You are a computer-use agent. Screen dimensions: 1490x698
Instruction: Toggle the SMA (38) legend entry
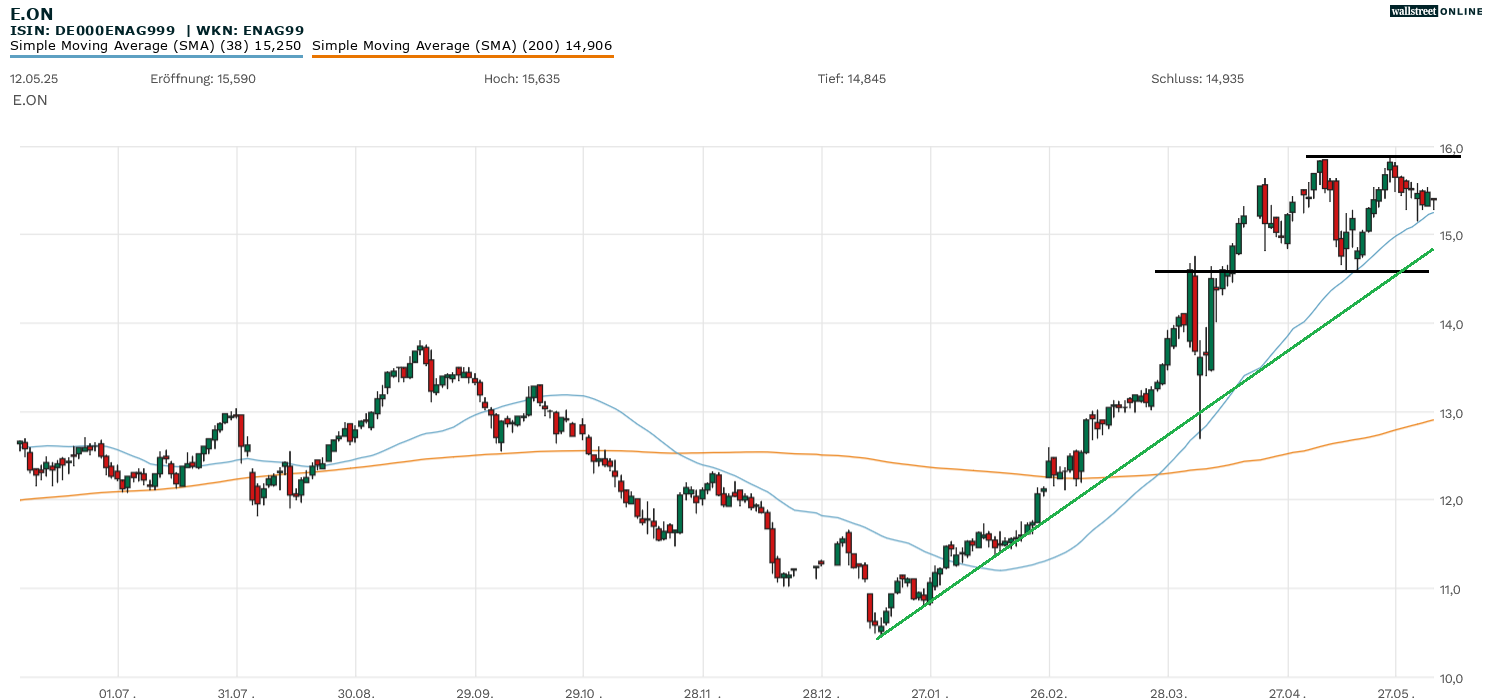point(155,45)
